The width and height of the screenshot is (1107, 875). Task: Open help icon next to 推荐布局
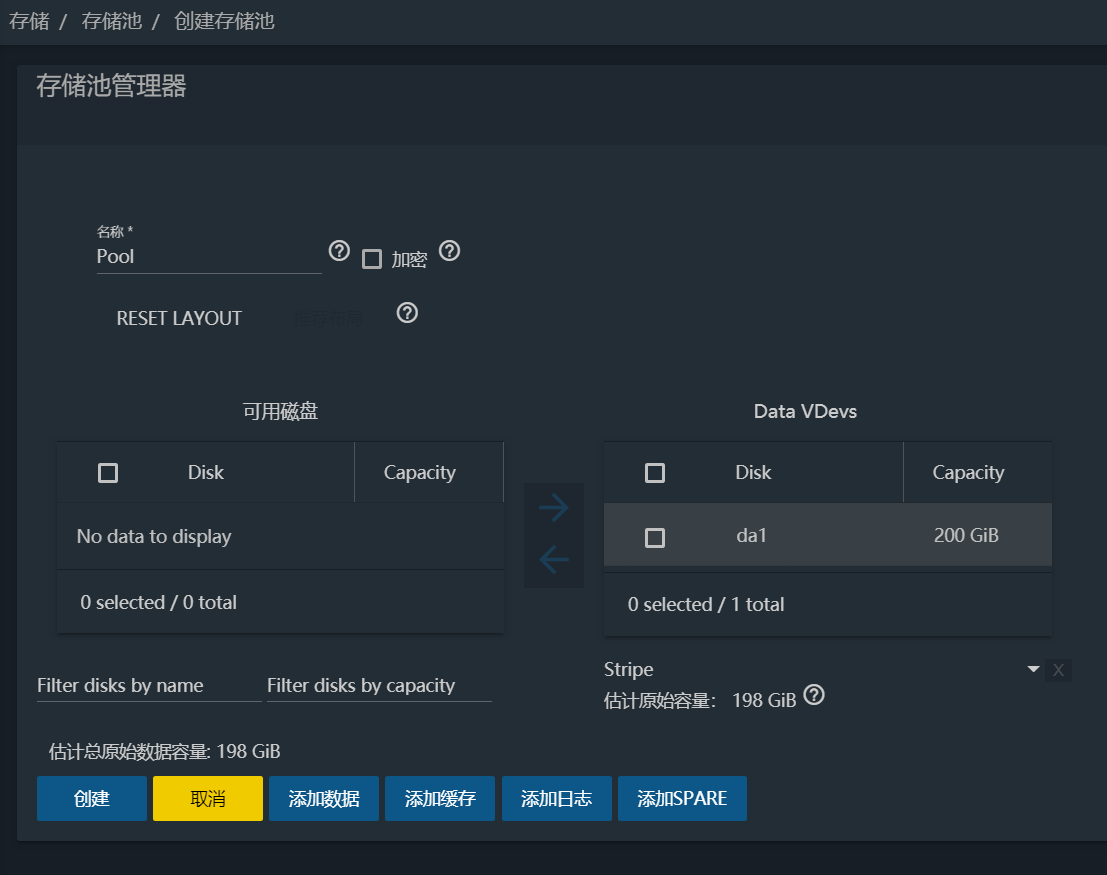coord(406,313)
